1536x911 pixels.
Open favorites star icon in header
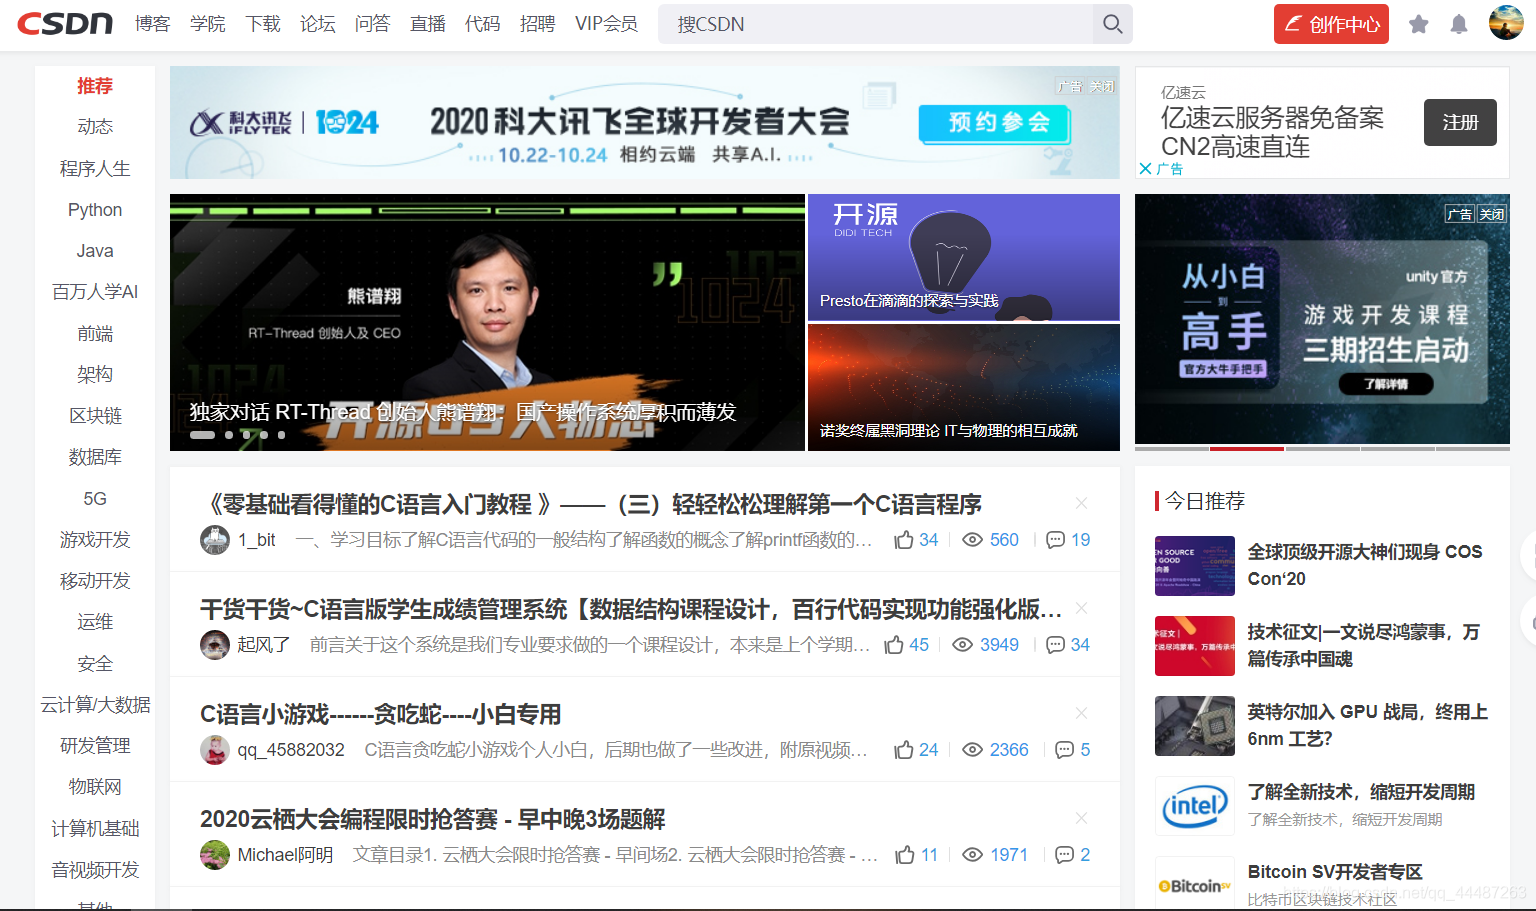[1418, 24]
